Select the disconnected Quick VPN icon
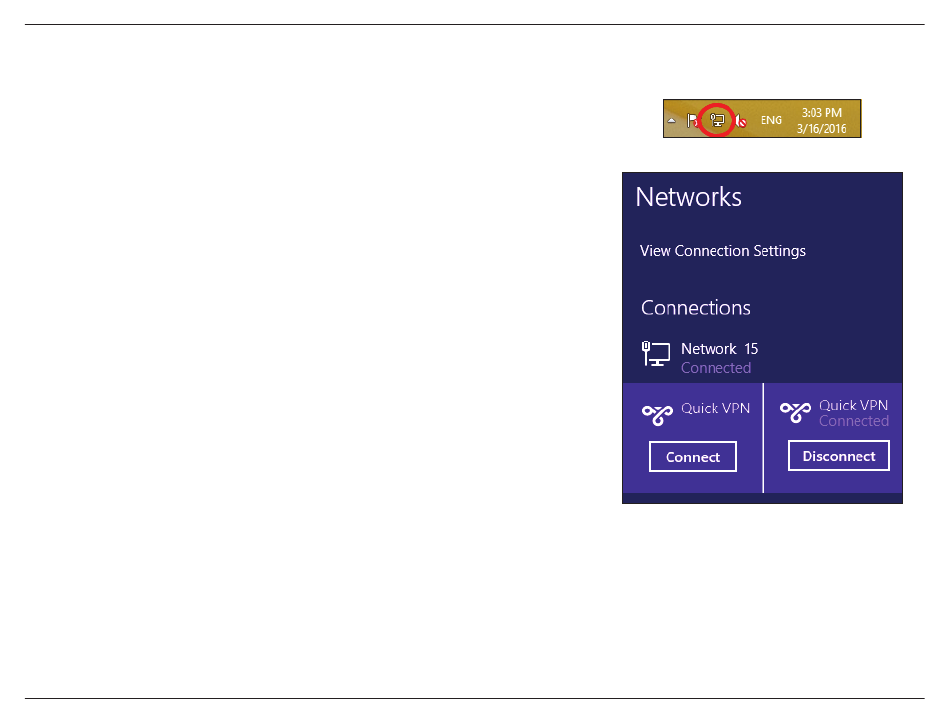The height and width of the screenshot is (725, 950). [657, 415]
